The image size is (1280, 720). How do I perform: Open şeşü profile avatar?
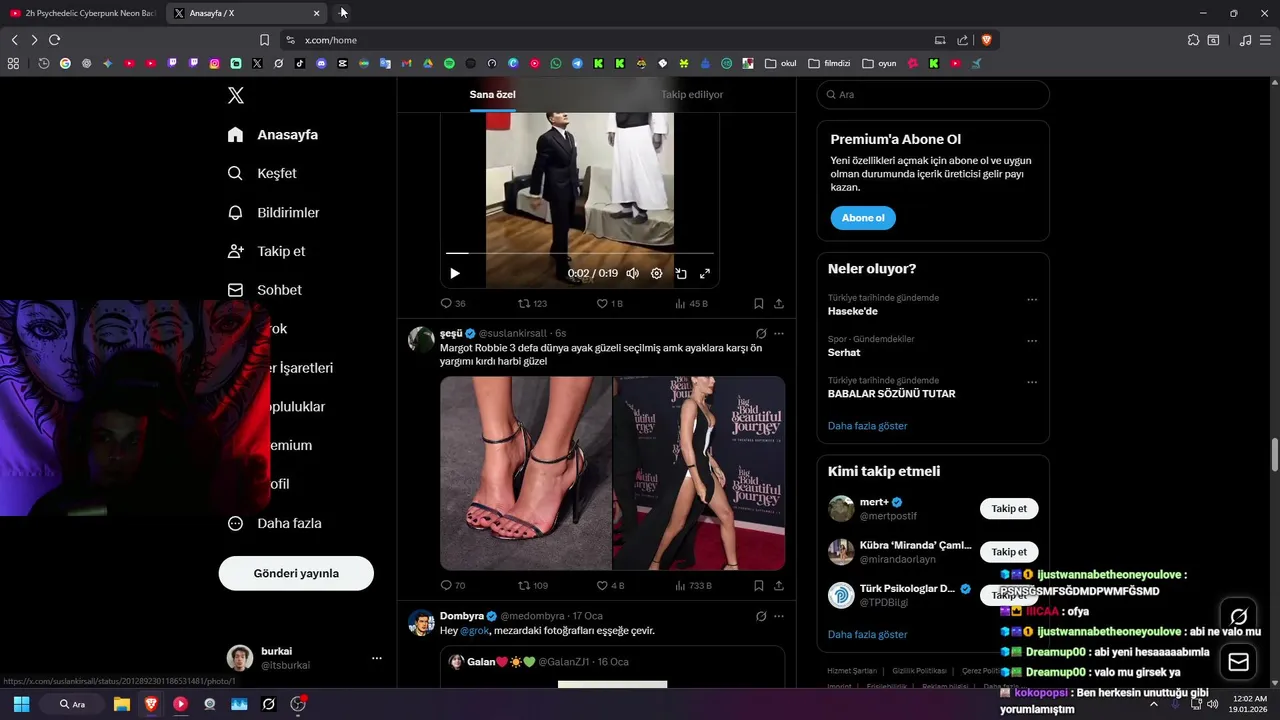tap(421, 339)
